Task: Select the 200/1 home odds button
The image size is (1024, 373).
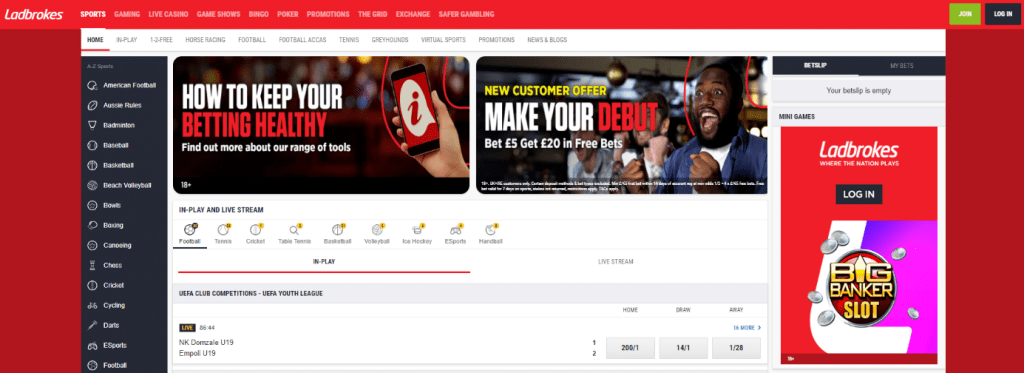Action: (x=630, y=348)
